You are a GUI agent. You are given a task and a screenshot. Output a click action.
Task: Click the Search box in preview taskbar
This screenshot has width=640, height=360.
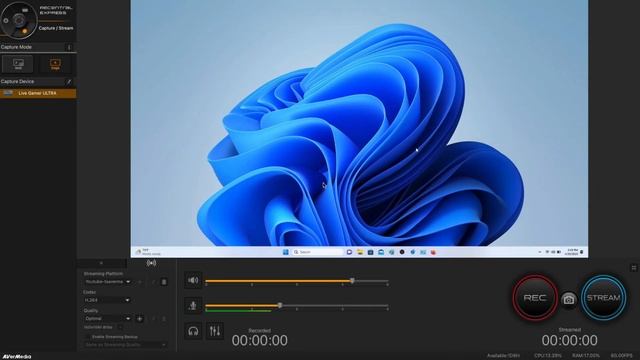318,252
